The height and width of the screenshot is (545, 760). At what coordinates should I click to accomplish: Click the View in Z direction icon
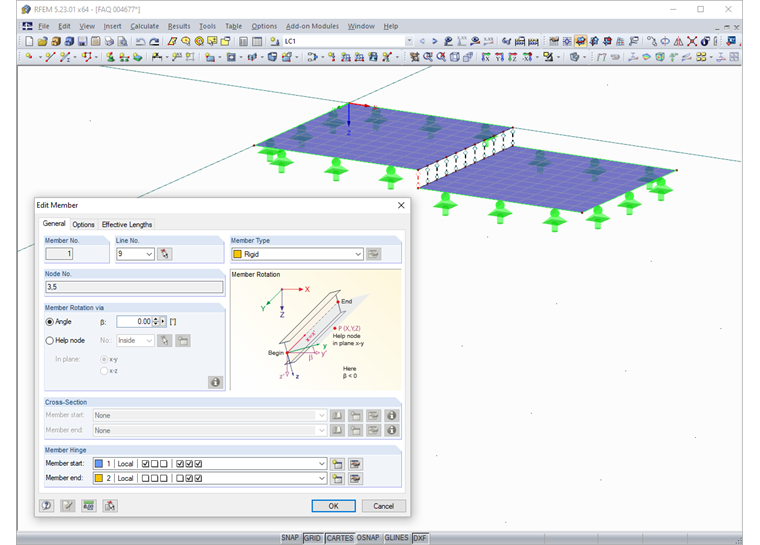tap(513, 57)
